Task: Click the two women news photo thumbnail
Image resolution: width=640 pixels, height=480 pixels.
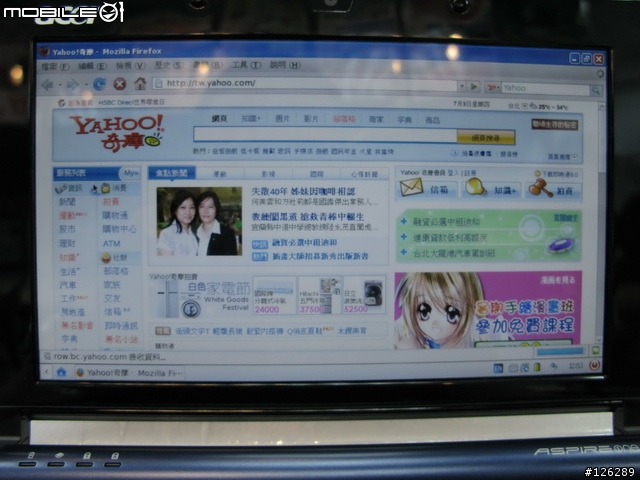Action: pos(199,221)
